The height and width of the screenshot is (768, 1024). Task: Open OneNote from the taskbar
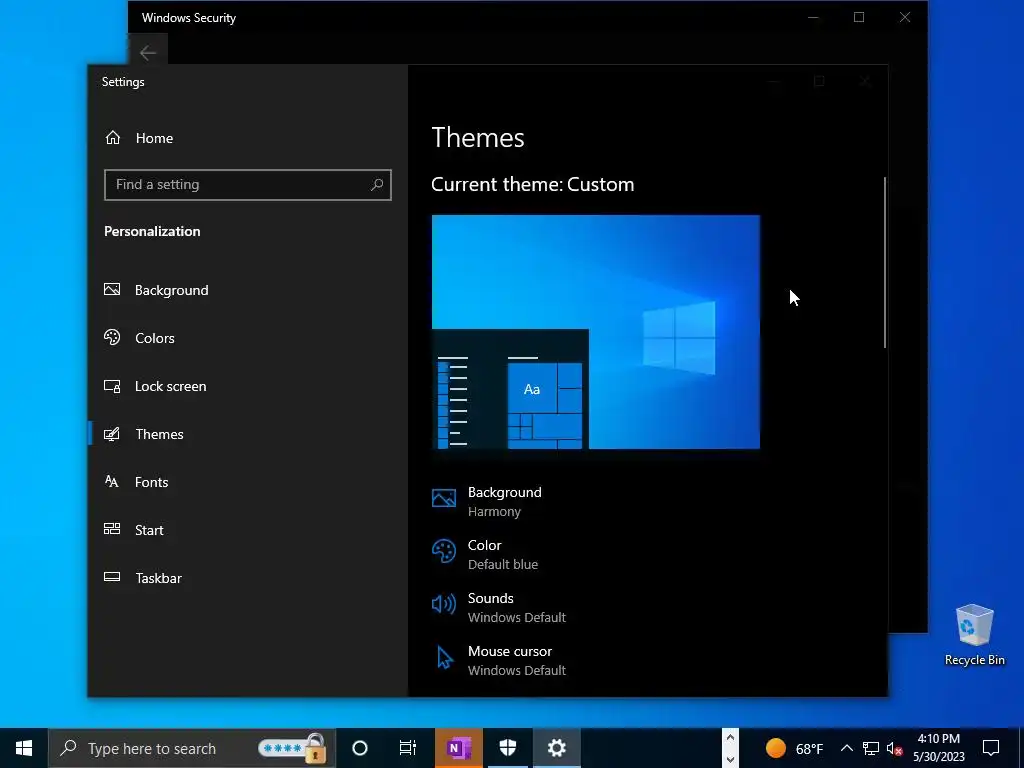(x=459, y=748)
